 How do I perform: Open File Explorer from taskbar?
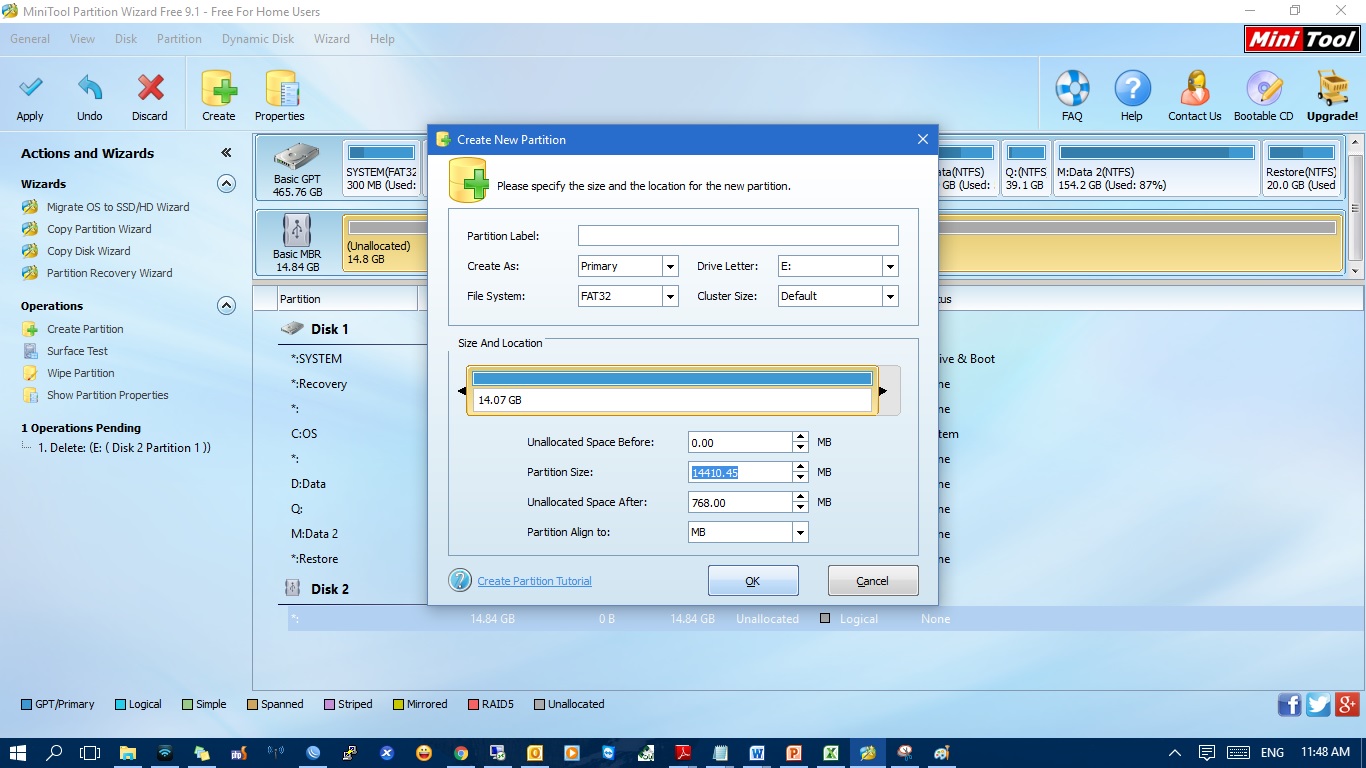pyautogui.click(x=128, y=752)
